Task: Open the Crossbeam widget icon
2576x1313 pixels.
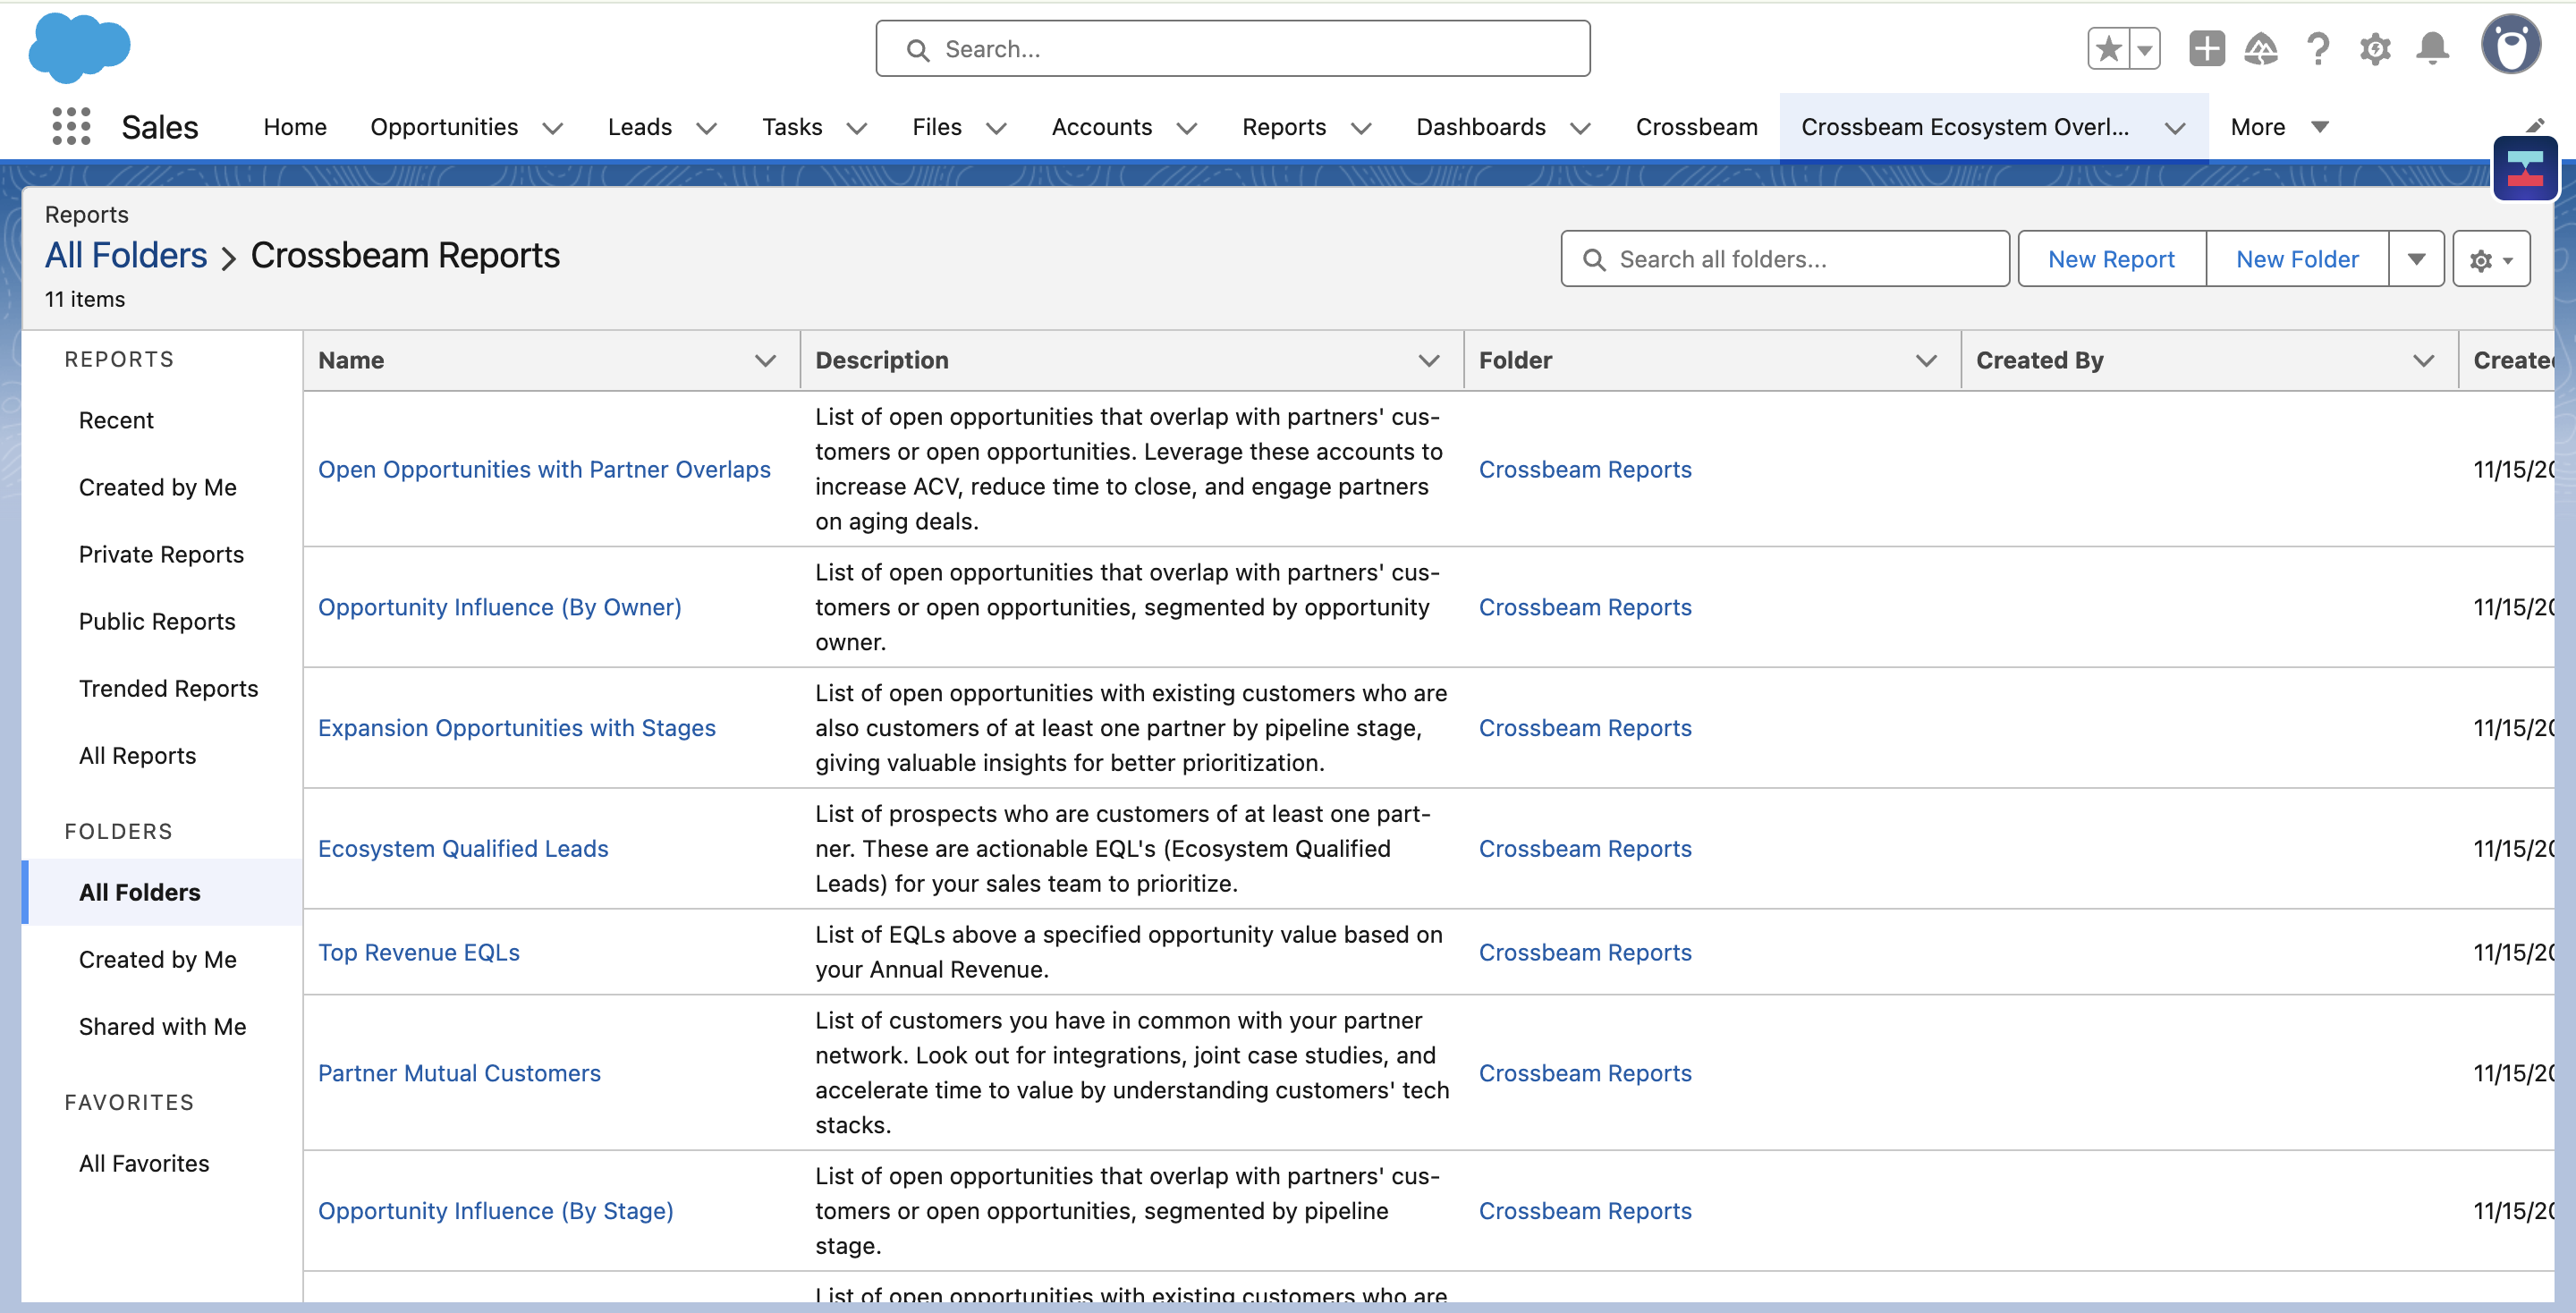Action: pyautogui.click(x=2524, y=170)
